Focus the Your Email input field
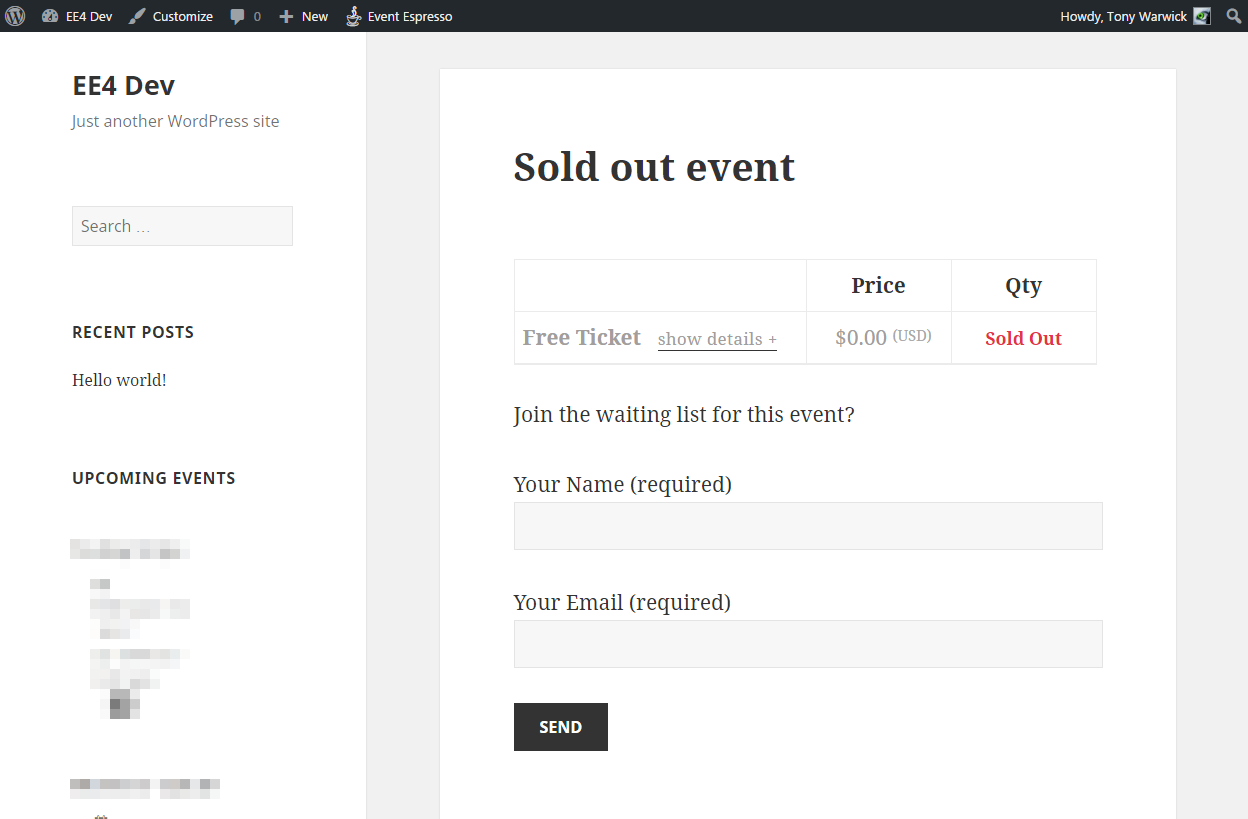 tap(808, 644)
